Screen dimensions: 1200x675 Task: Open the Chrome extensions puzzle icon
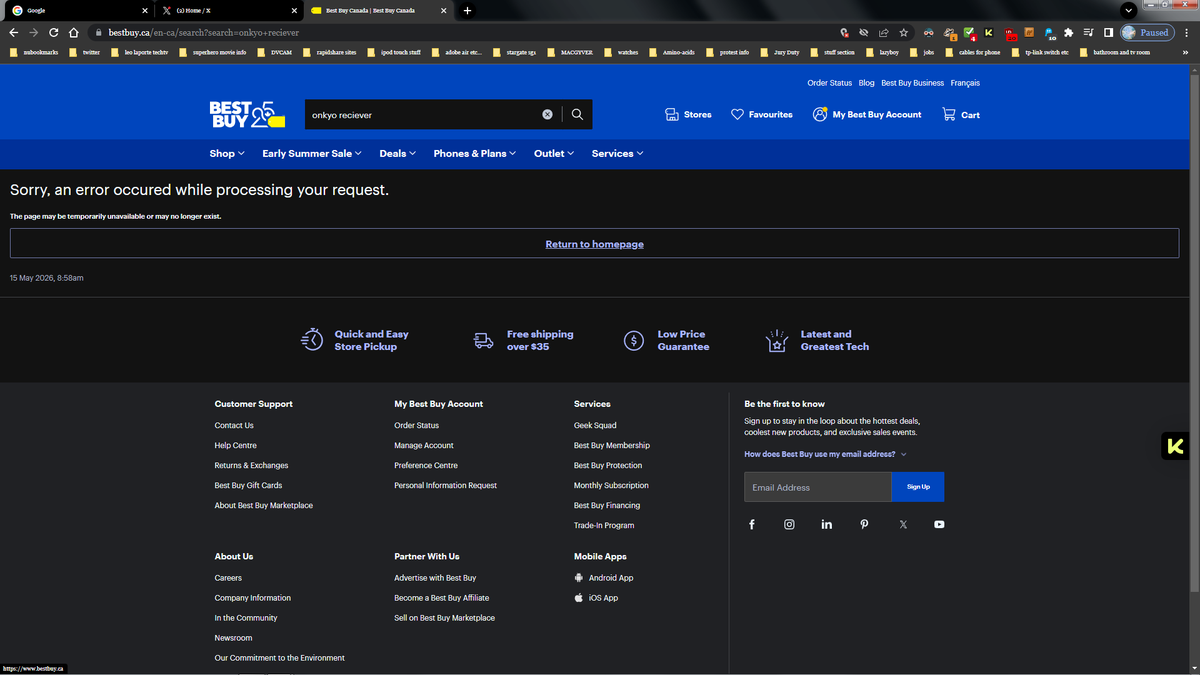(1069, 32)
